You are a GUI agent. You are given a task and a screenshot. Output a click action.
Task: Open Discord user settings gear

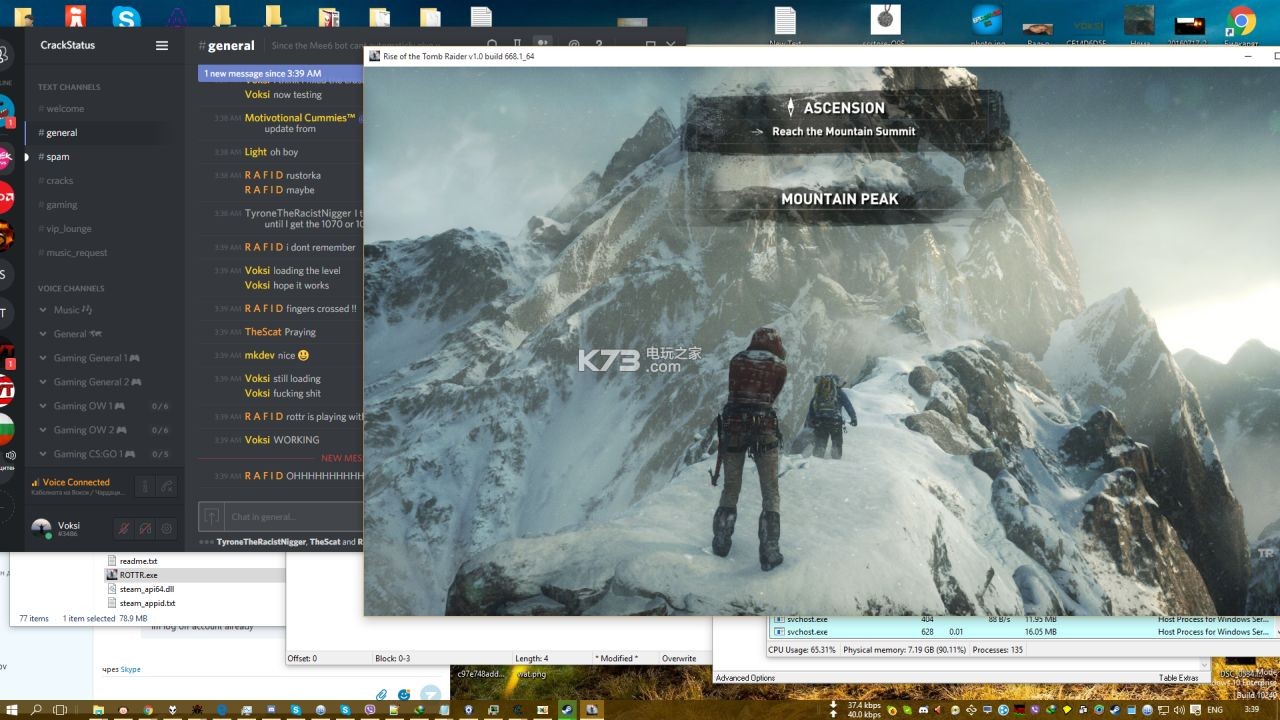point(167,528)
